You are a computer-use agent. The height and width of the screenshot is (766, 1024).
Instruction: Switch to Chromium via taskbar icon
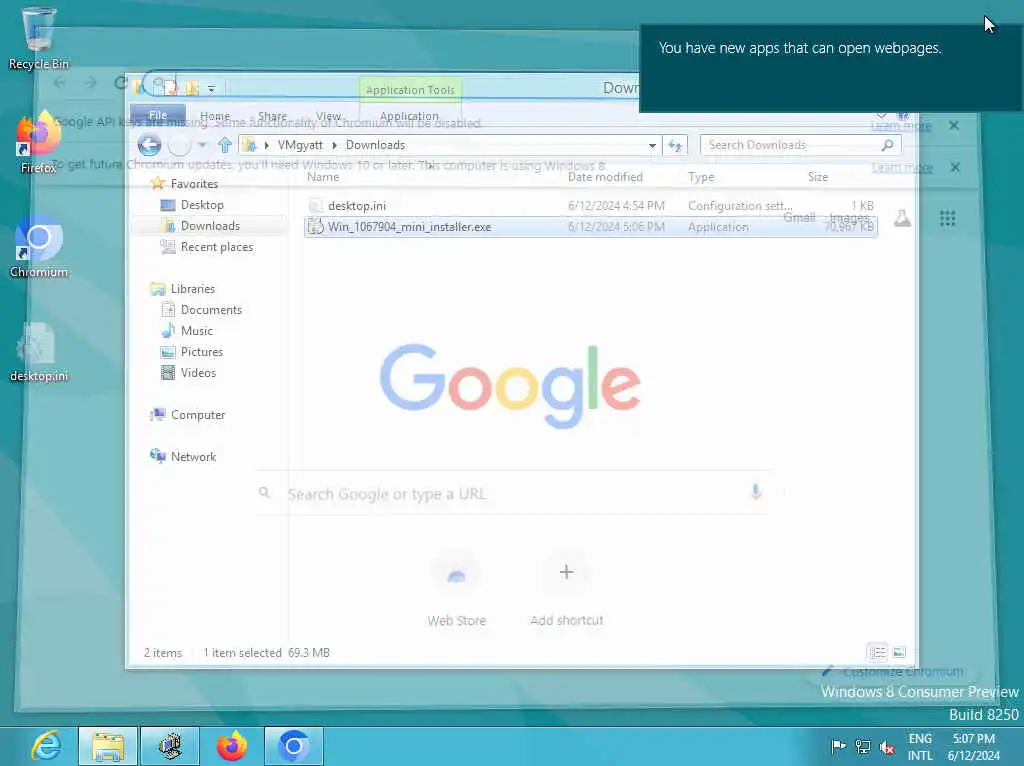click(294, 746)
